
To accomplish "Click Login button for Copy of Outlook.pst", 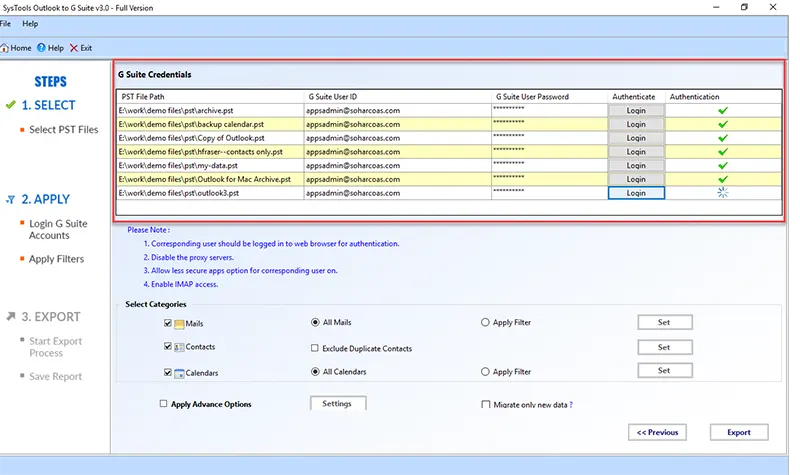I will [636, 138].
